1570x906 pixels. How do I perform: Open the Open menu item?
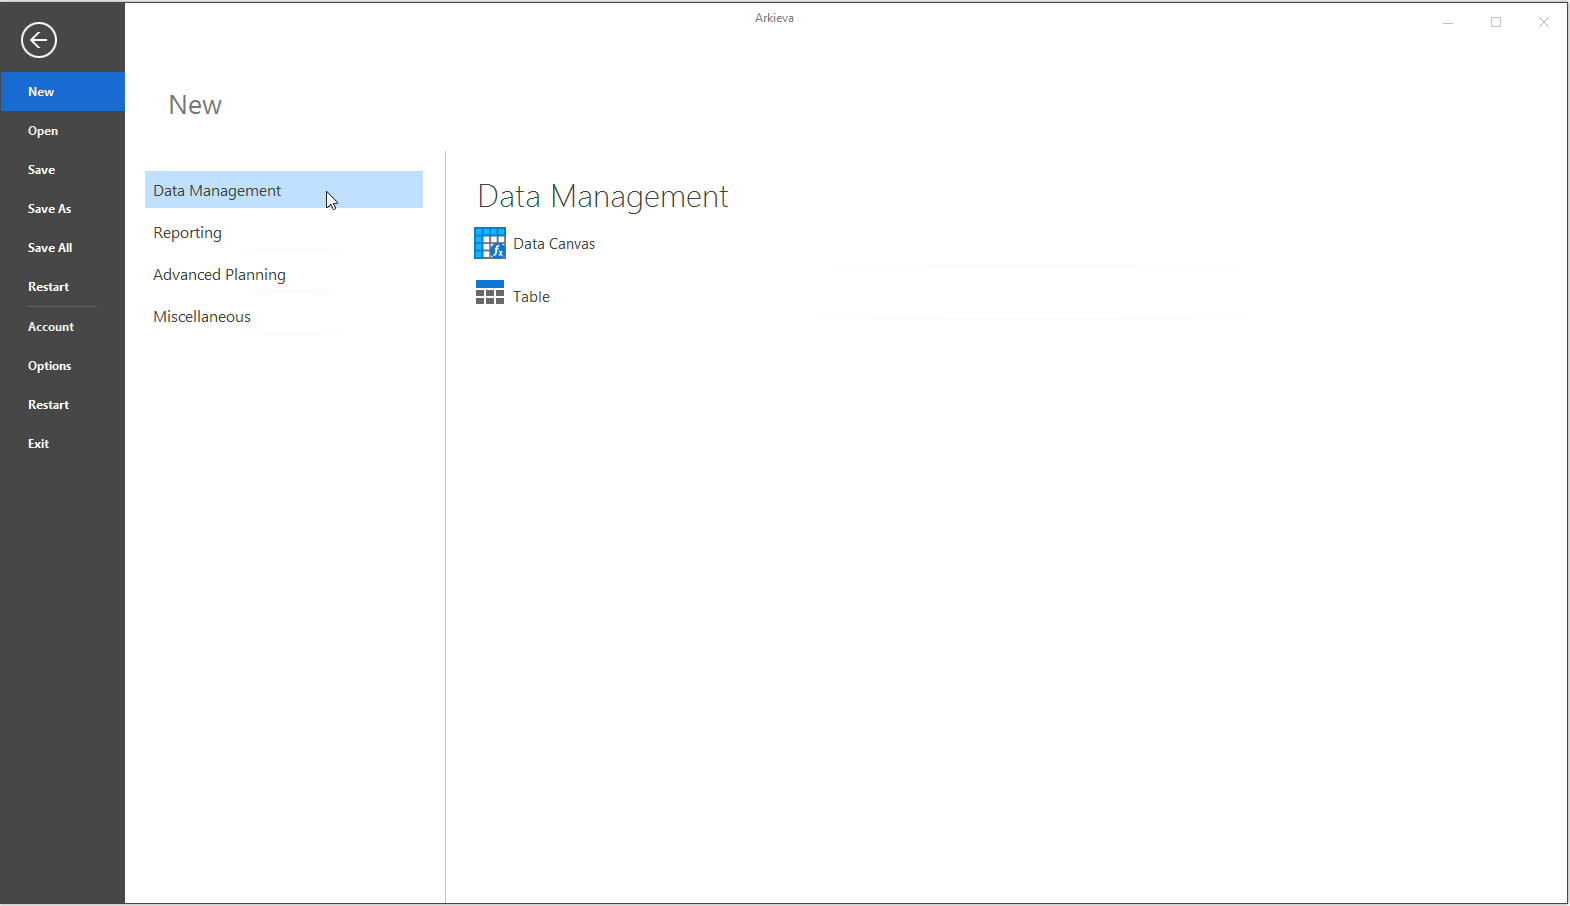pos(62,131)
